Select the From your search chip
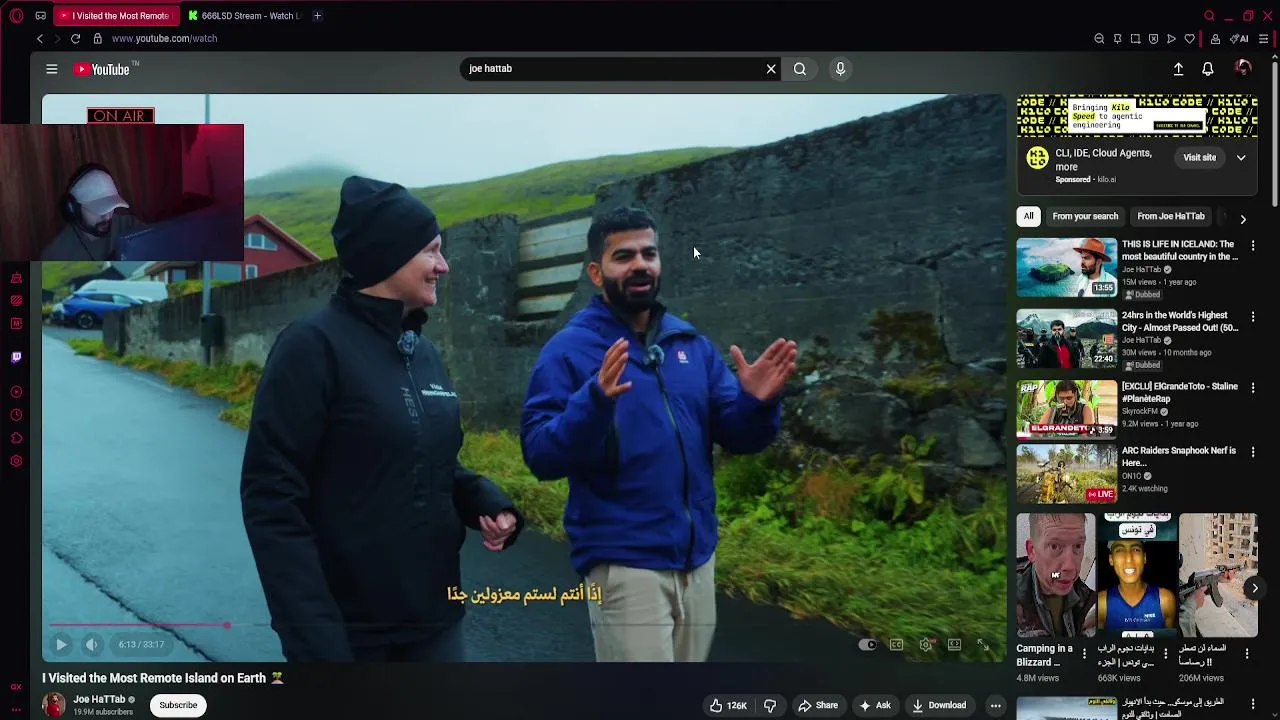Viewport: 1280px width, 720px height. point(1085,216)
